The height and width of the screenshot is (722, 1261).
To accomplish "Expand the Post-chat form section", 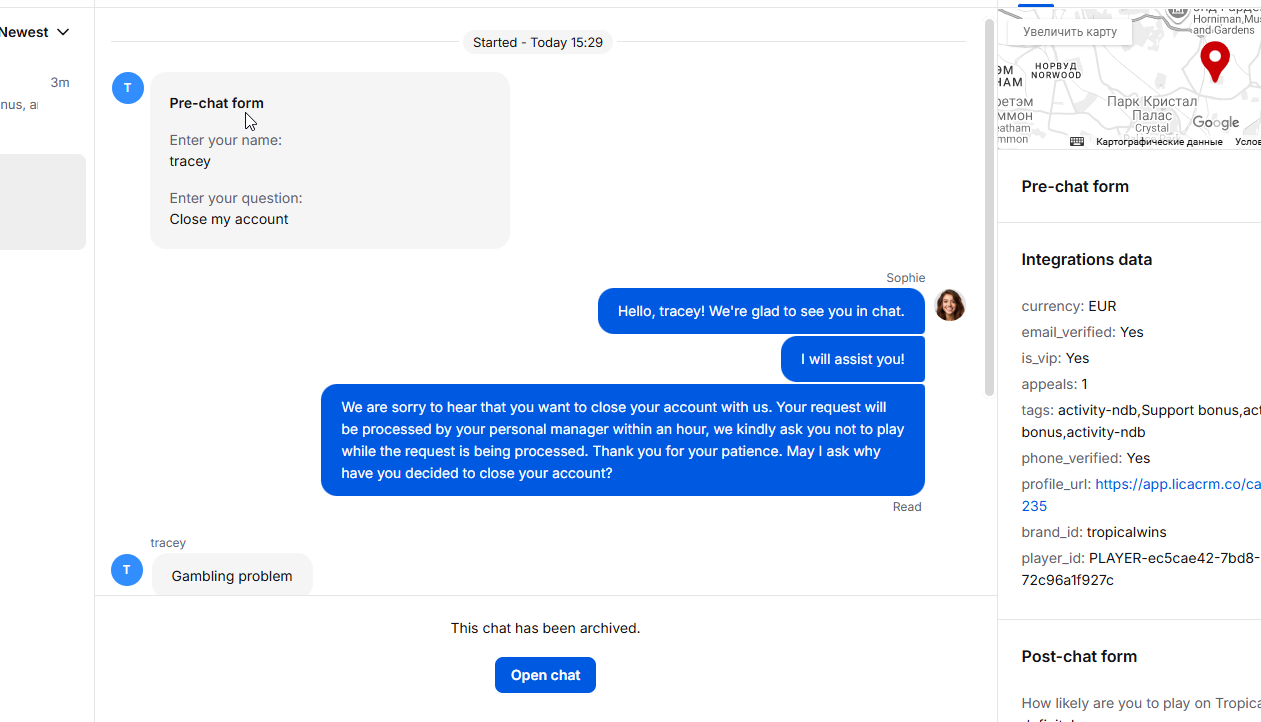I will click(1079, 657).
